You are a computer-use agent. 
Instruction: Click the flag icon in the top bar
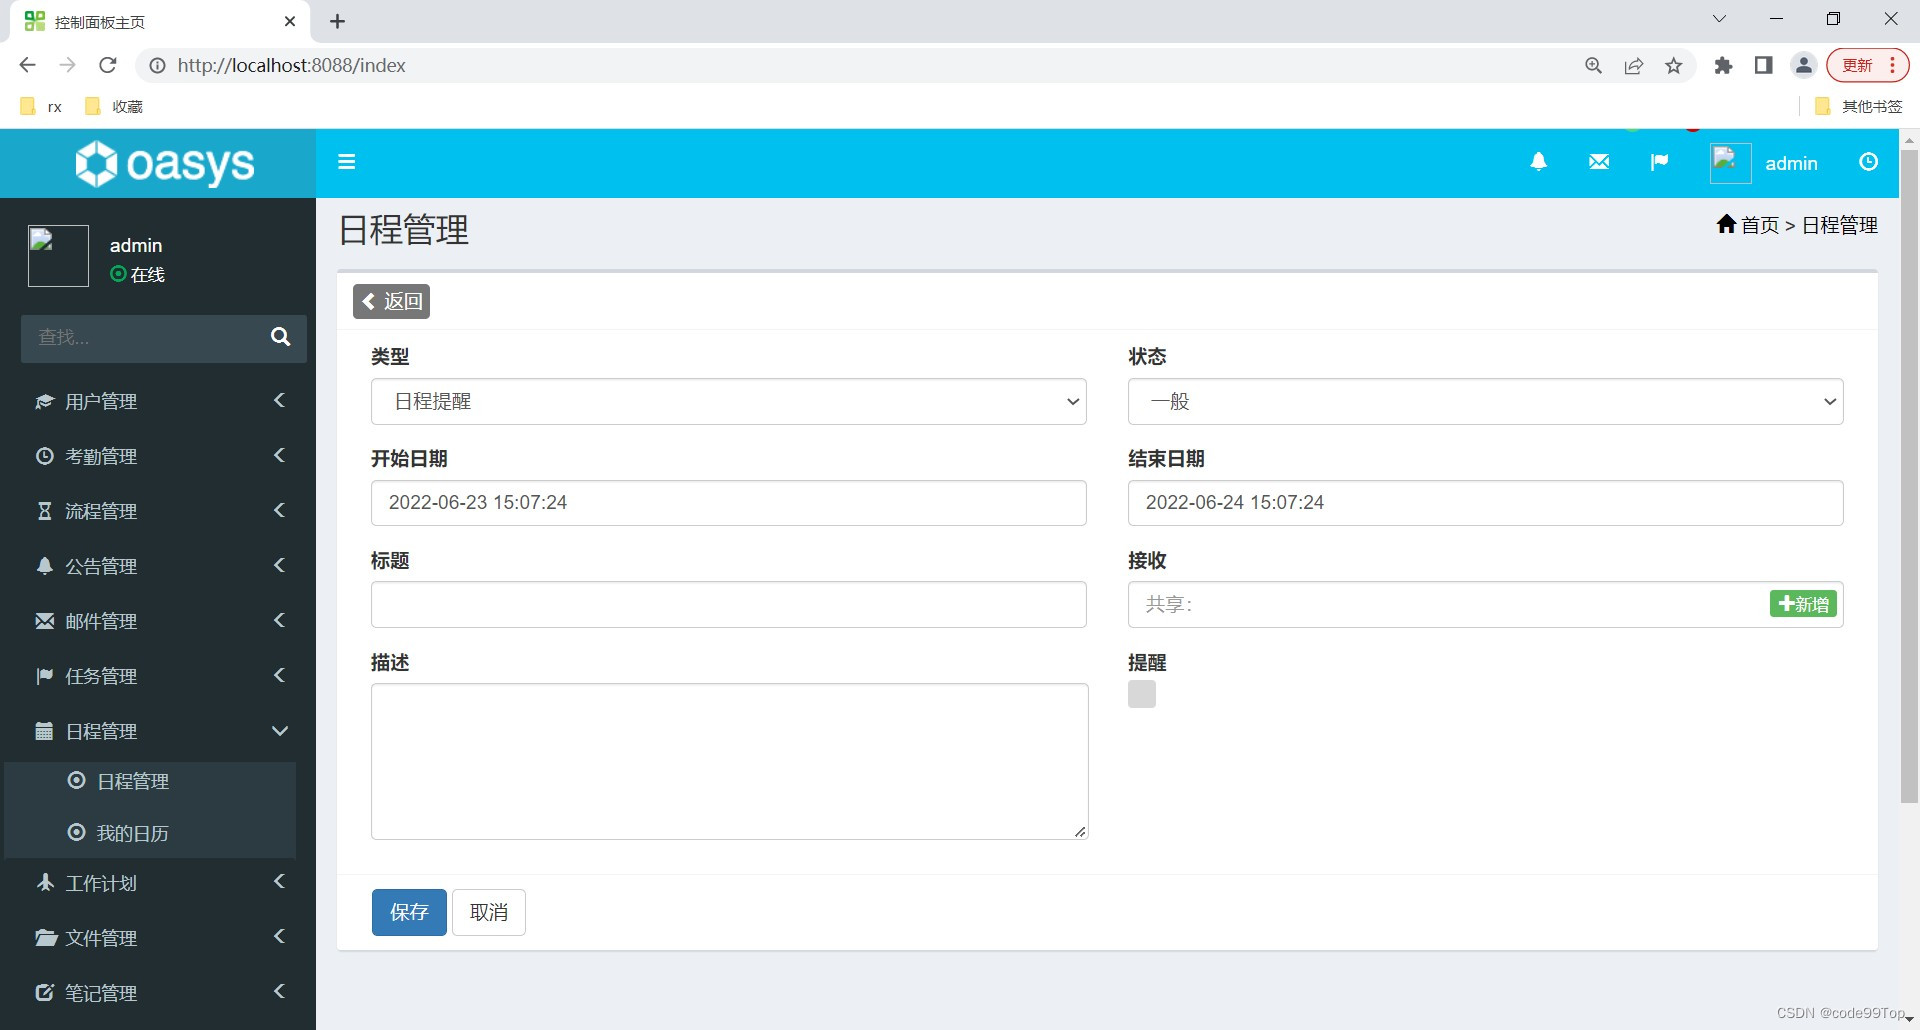tap(1659, 161)
